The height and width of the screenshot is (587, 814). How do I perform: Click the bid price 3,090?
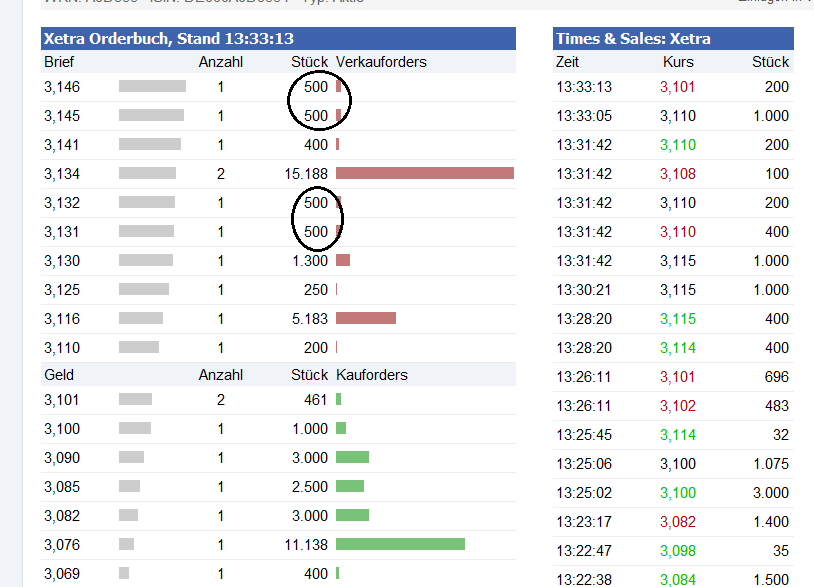pyautogui.click(x=62, y=458)
